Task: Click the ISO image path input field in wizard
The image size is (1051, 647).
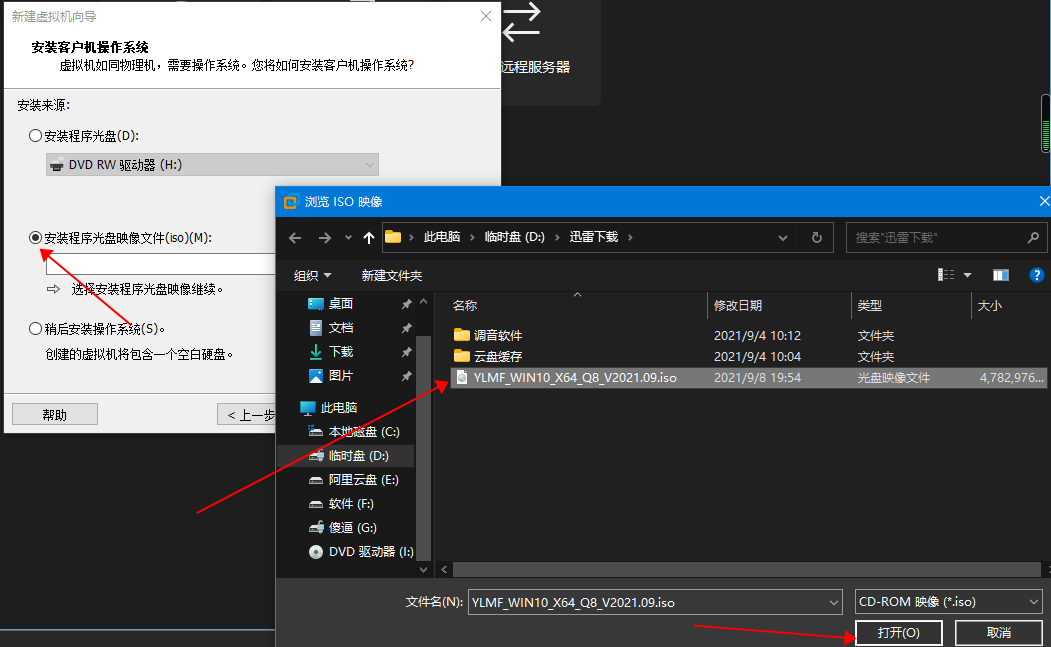Action: tap(161, 264)
